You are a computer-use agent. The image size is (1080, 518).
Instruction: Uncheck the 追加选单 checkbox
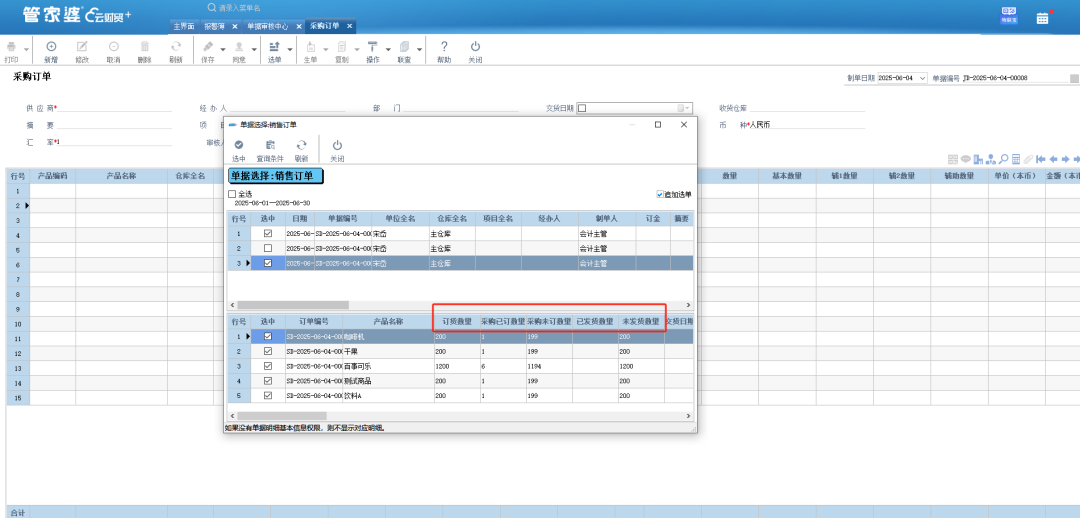(660, 194)
